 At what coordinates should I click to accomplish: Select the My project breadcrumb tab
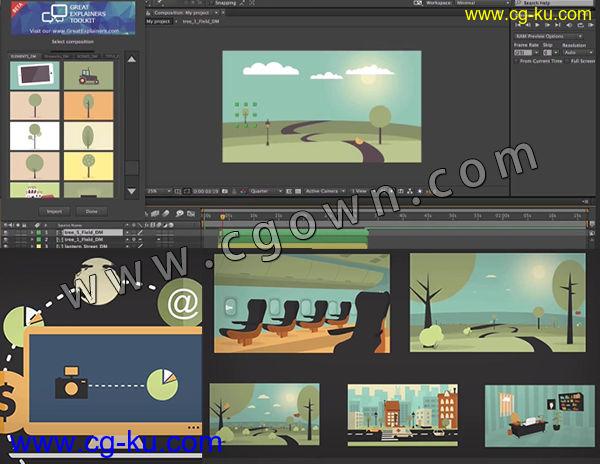coord(158,21)
